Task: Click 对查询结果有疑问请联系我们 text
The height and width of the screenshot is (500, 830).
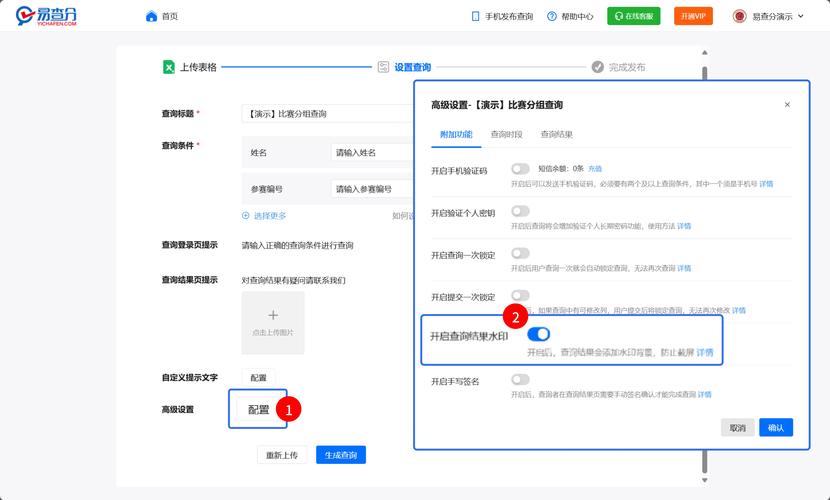Action: pyautogui.click(x=294, y=280)
